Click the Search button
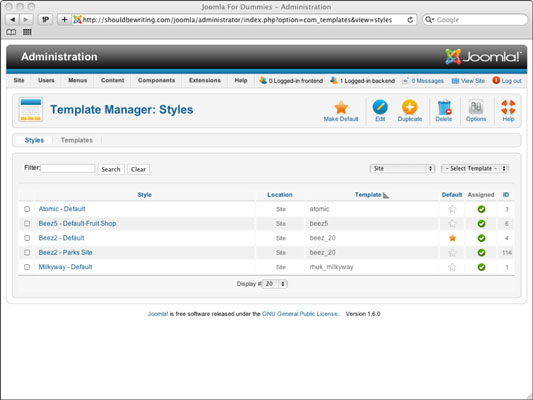The height and width of the screenshot is (400, 533). 111,169
